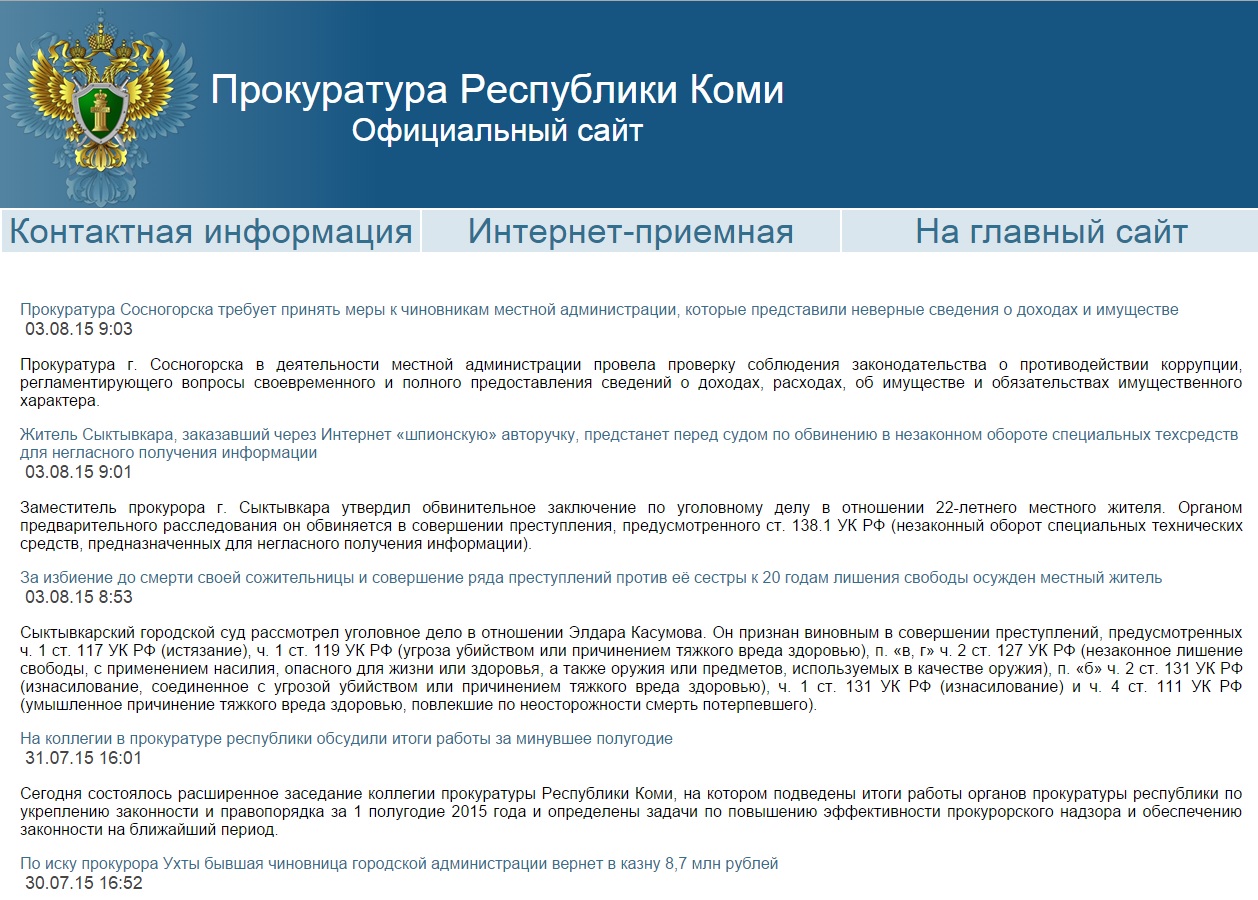The height and width of the screenshot is (900, 1258).
Task: Click the Официальный сайт subtitle
Action: [497, 130]
